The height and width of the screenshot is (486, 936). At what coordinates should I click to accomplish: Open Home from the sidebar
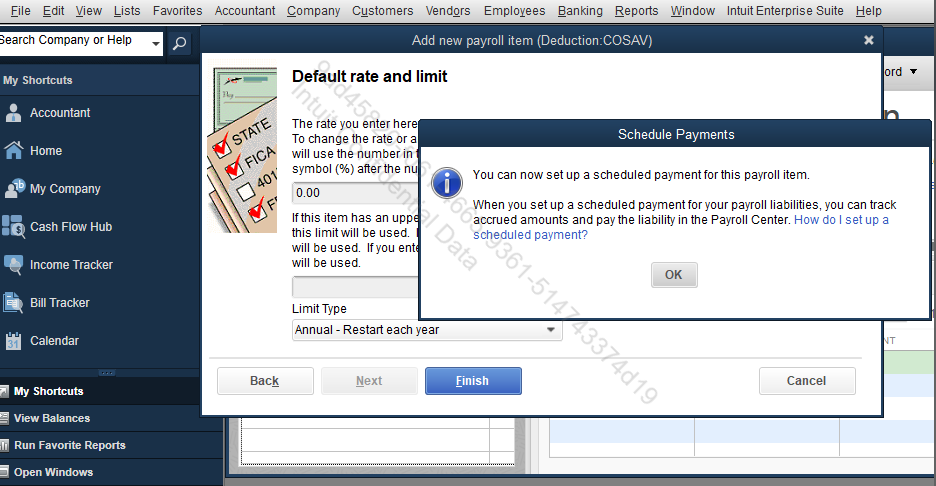tap(14, 151)
